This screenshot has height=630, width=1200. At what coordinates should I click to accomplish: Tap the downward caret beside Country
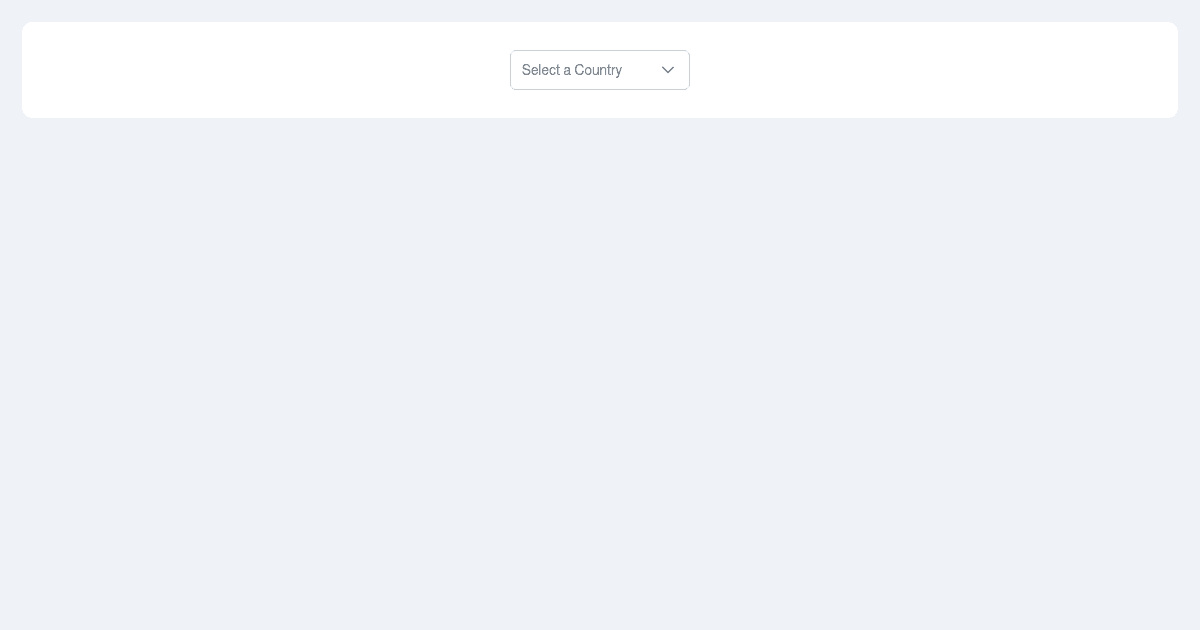[x=668, y=70]
